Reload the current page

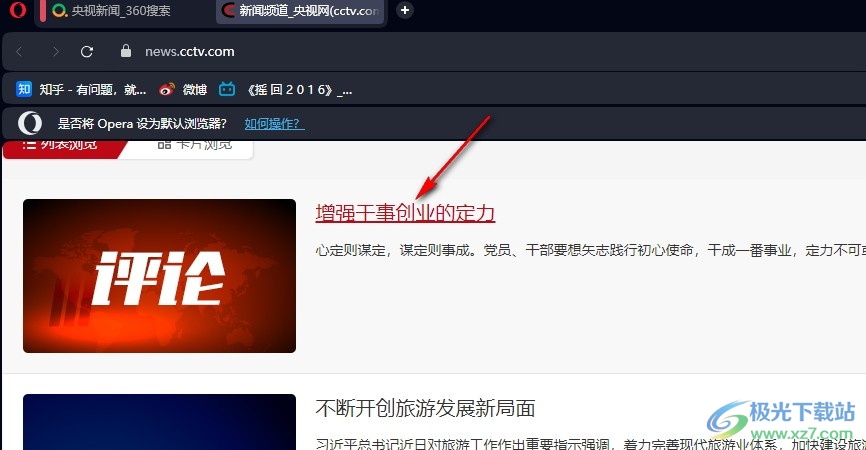[x=87, y=51]
